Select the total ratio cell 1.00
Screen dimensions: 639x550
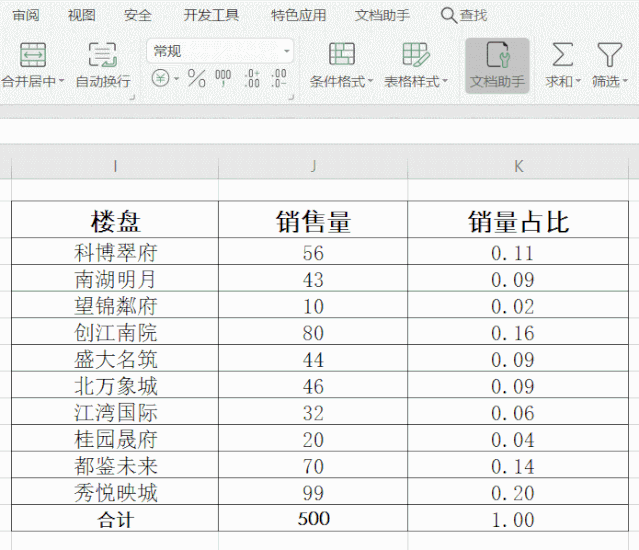pos(518,519)
